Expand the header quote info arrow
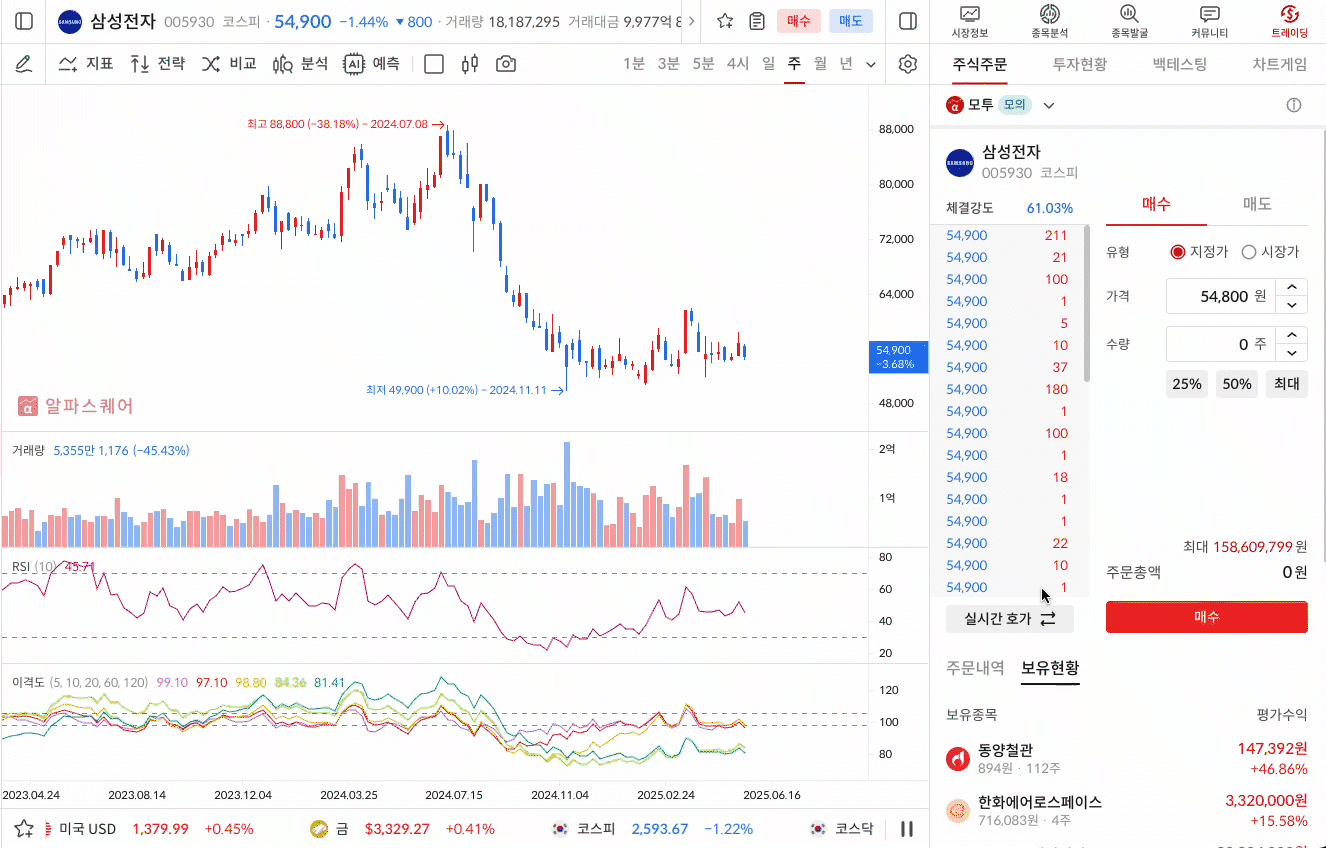Viewport: 1326px width, 848px height. click(692, 21)
